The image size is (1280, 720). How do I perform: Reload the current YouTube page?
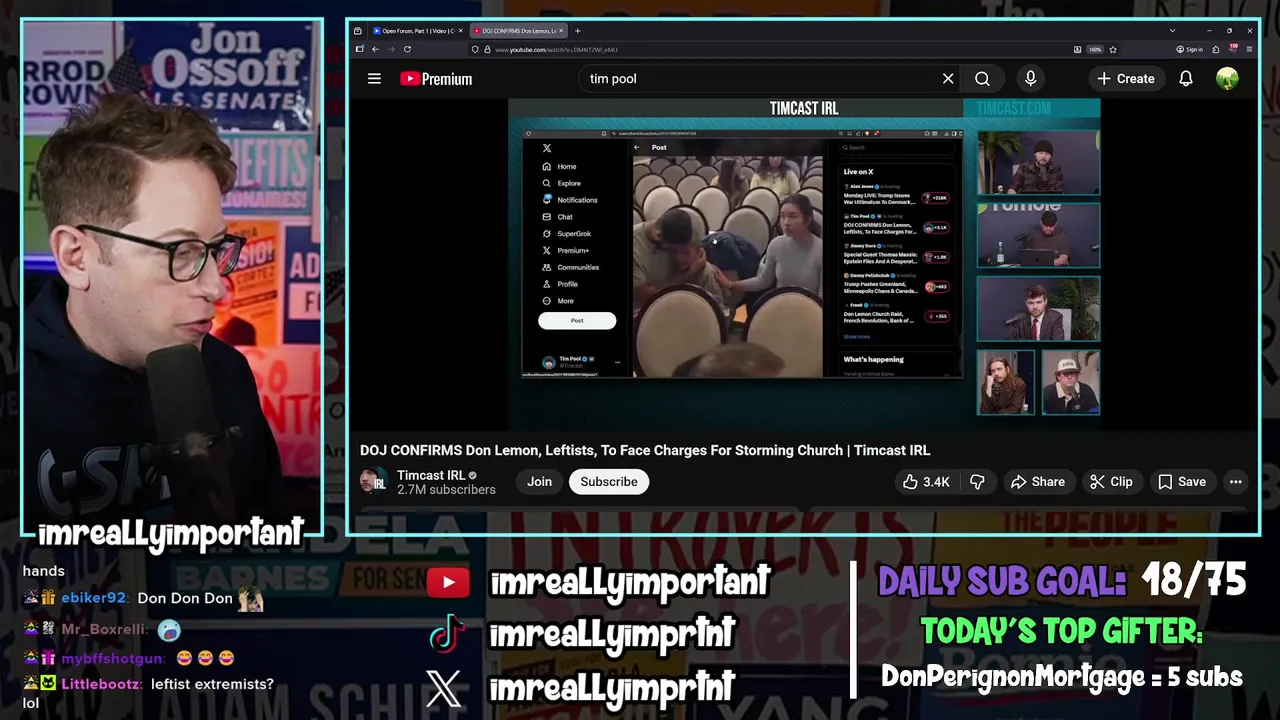click(x=407, y=49)
